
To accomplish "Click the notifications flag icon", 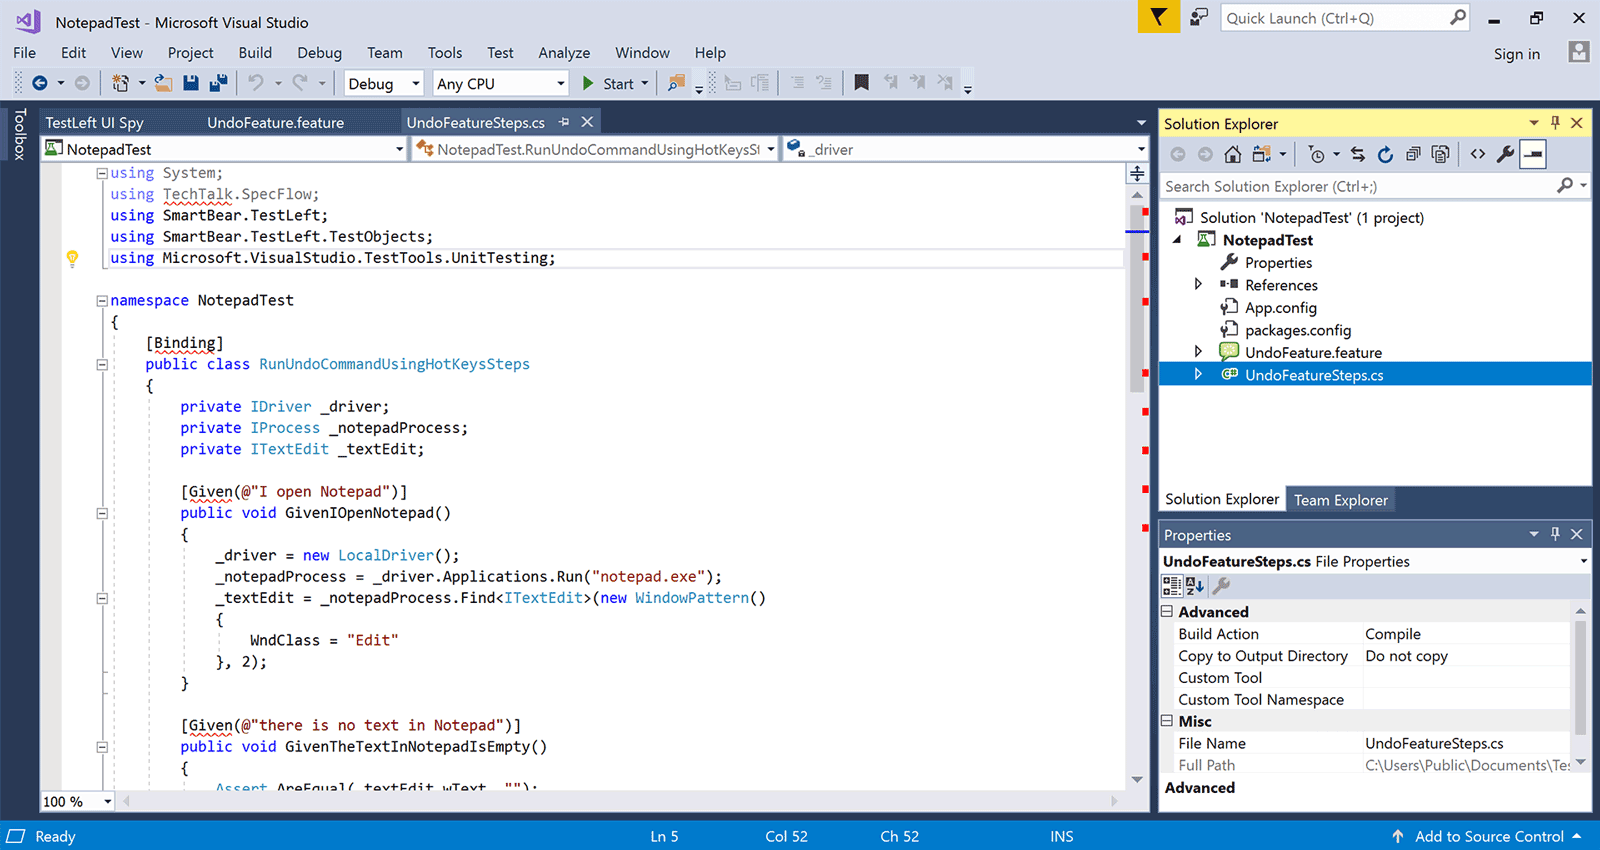I will (x=1158, y=18).
